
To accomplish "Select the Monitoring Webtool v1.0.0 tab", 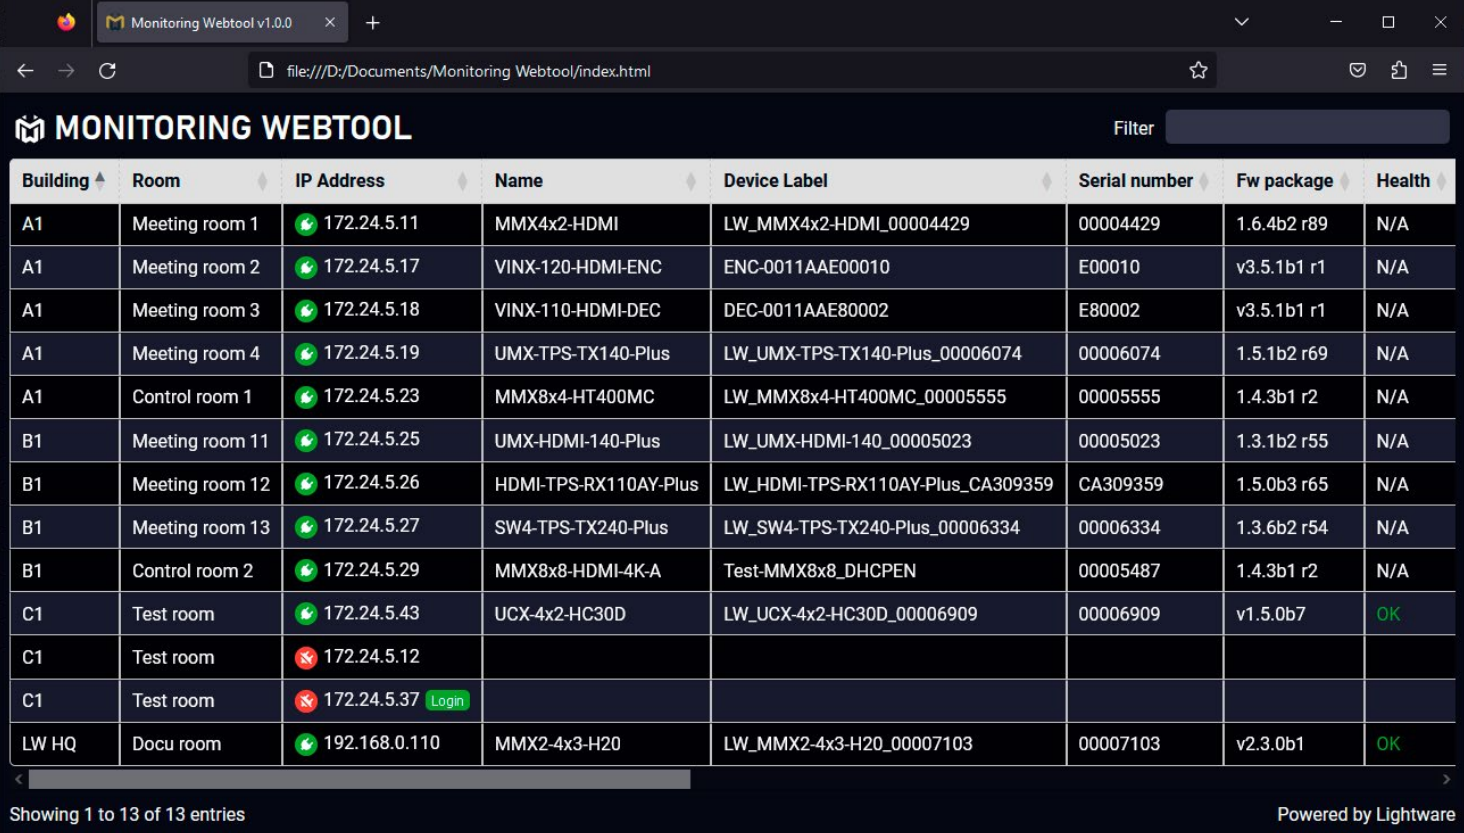I will pyautogui.click(x=210, y=21).
